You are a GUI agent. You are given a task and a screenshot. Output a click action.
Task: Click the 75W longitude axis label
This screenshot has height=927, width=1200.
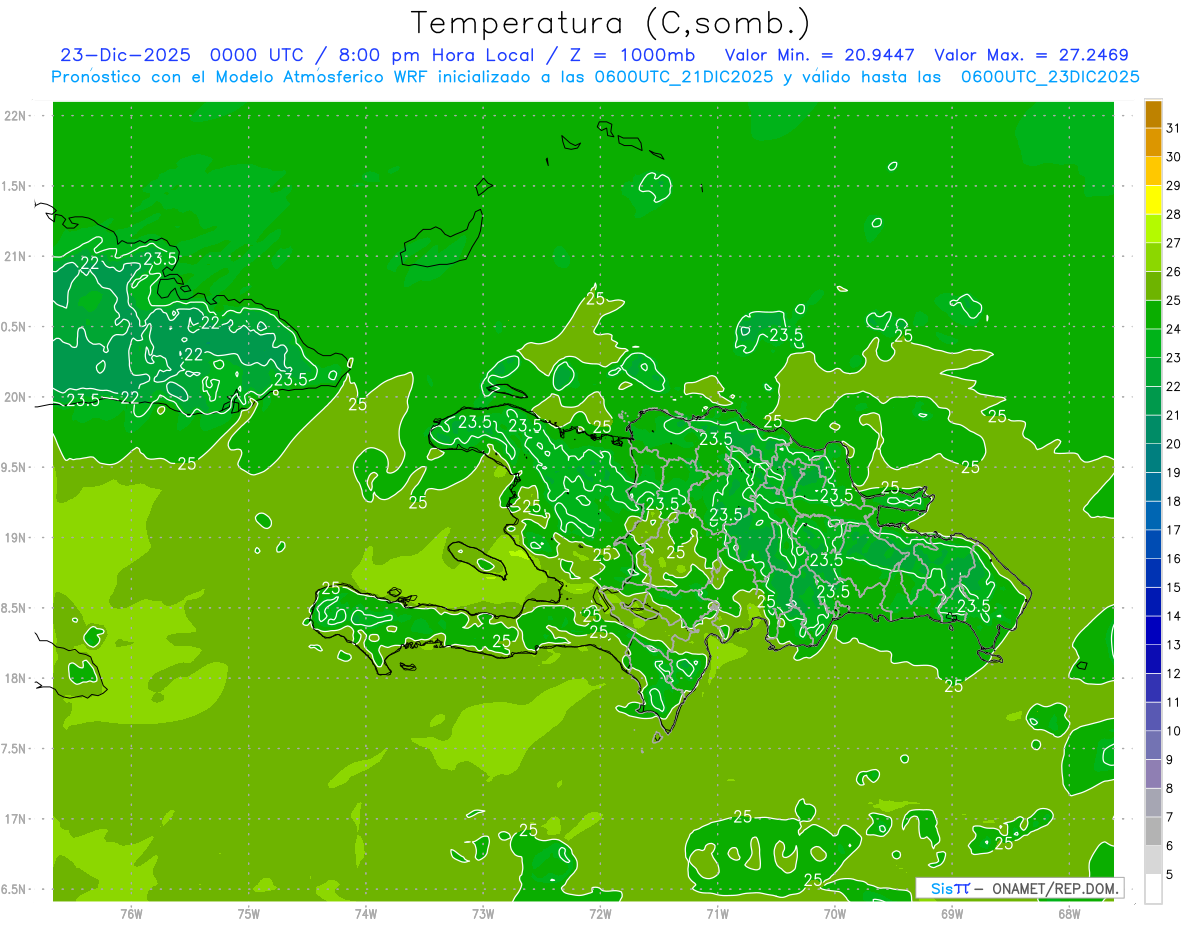pyautogui.click(x=249, y=914)
